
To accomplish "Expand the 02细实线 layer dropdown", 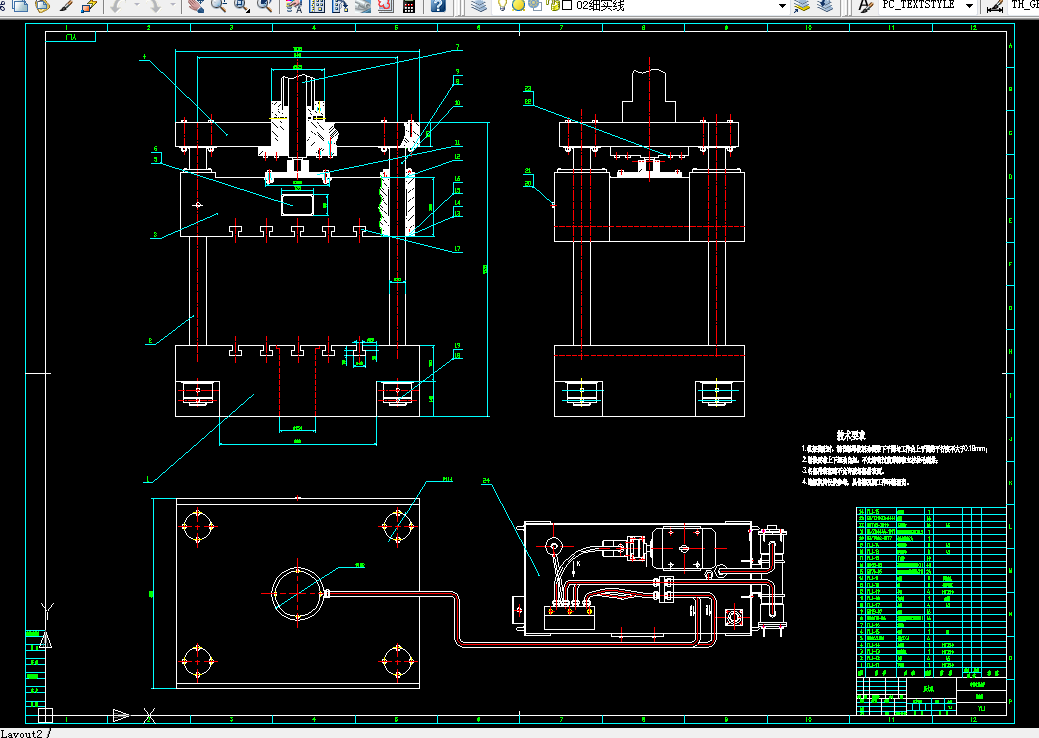I will pos(782,6).
